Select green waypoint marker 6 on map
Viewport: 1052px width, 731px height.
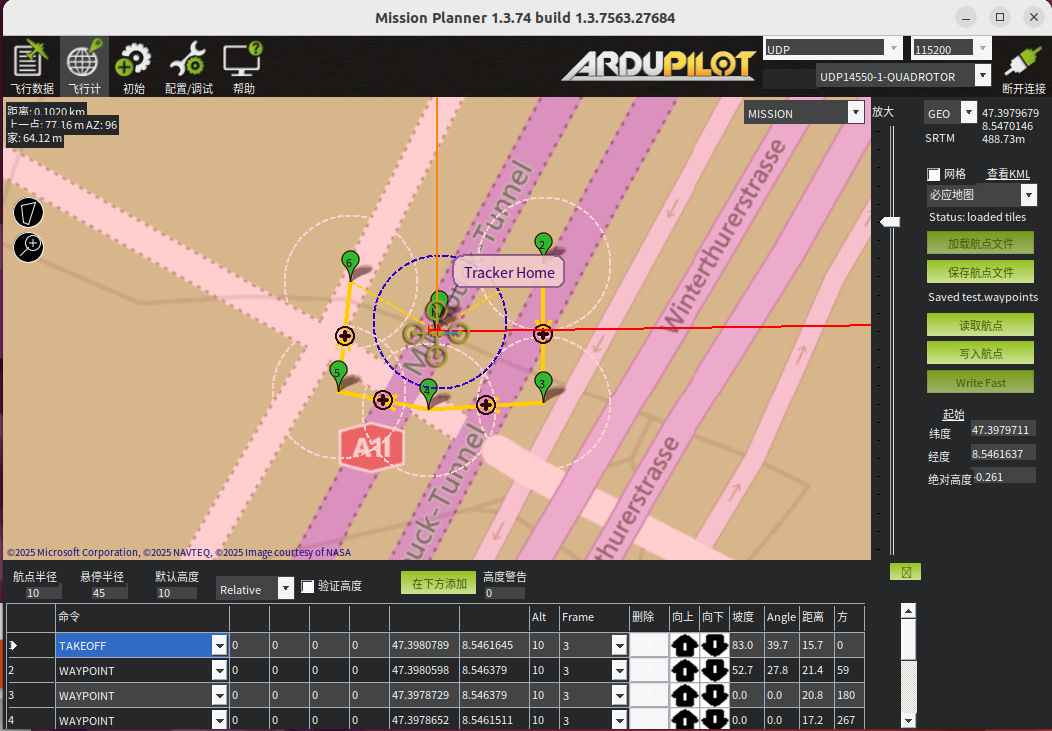click(x=350, y=262)
